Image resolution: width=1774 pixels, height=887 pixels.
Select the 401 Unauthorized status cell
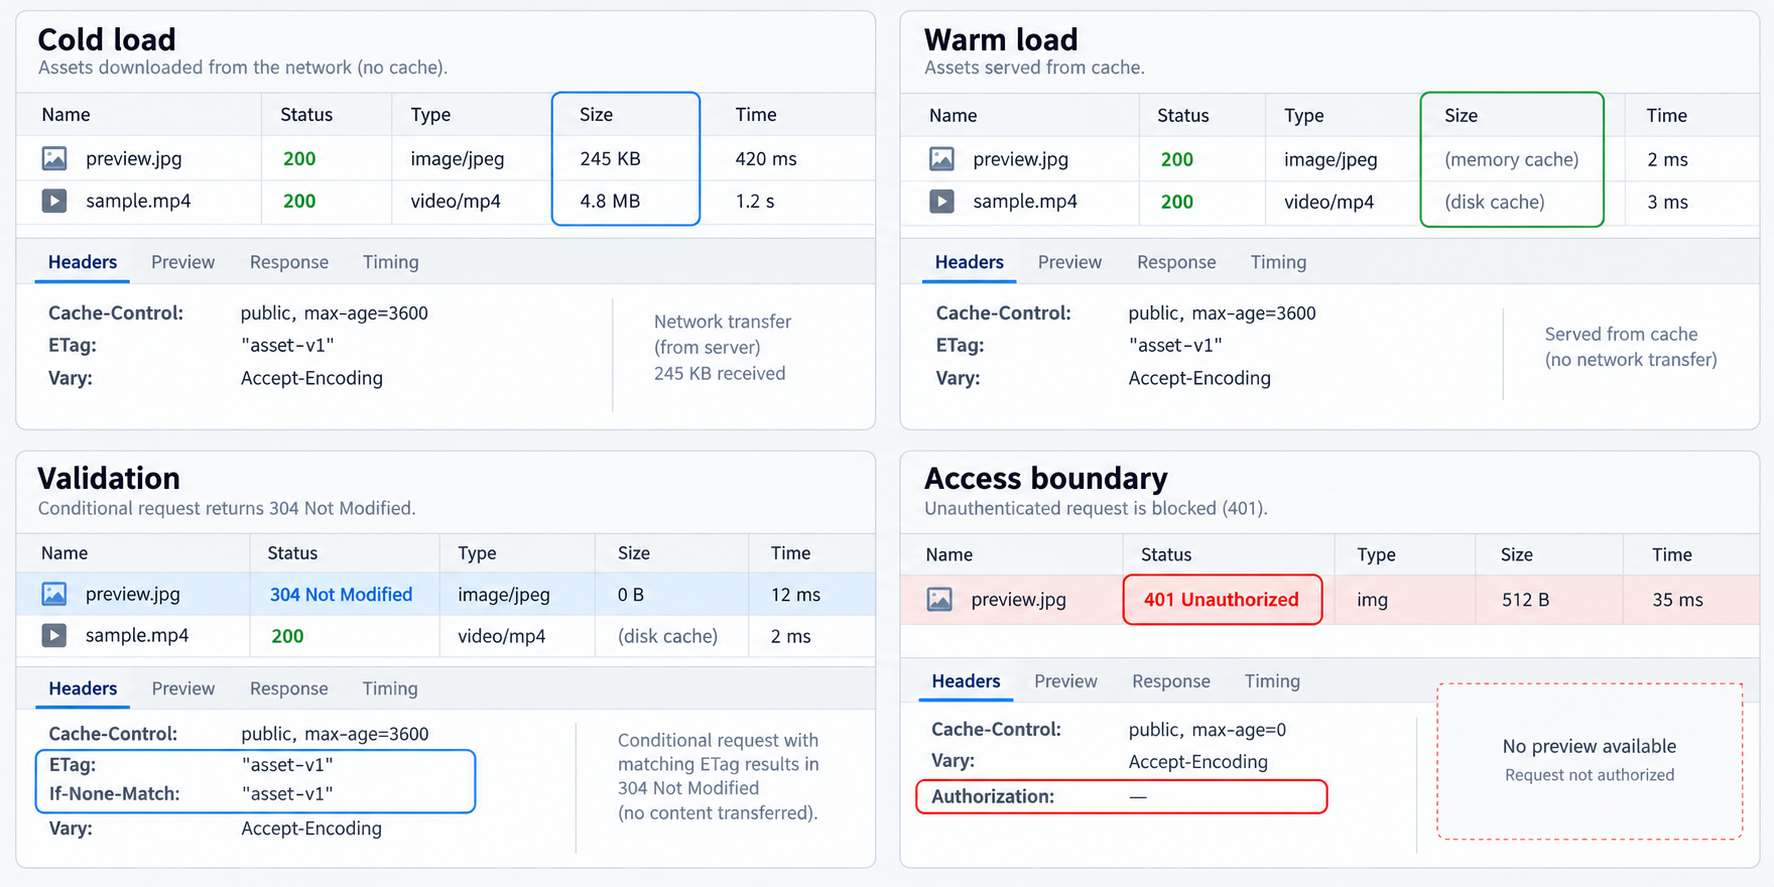pos(1222,599)
